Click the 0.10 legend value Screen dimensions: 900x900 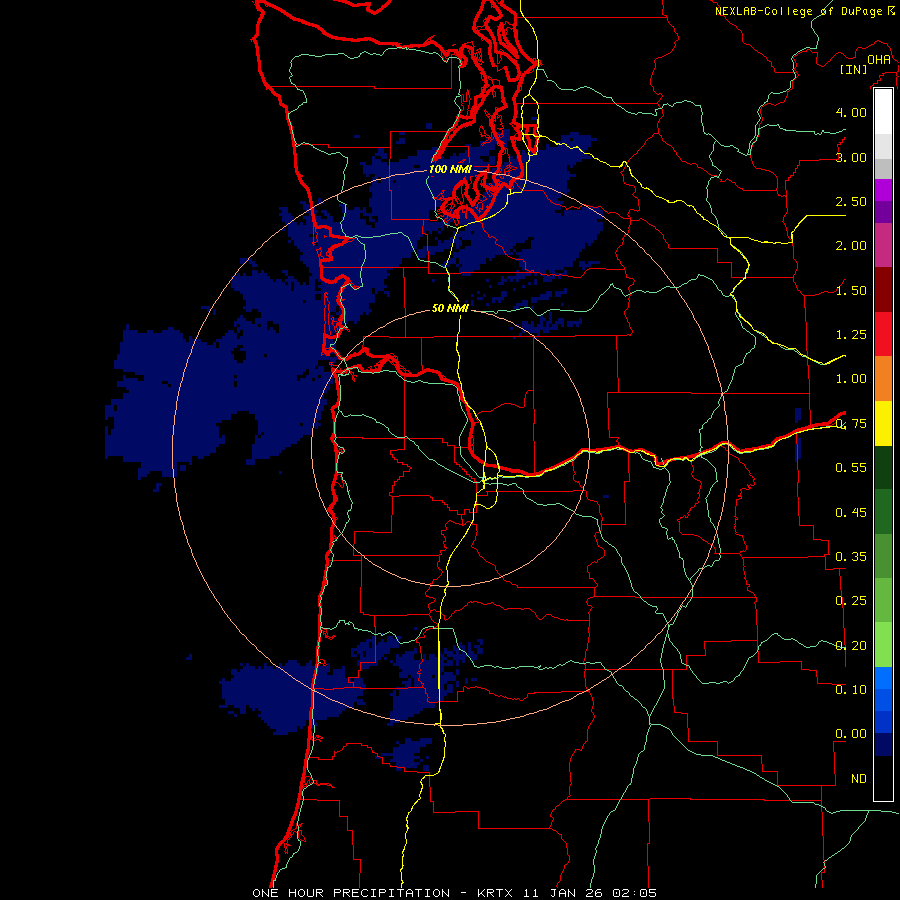(x=851, y=690)
